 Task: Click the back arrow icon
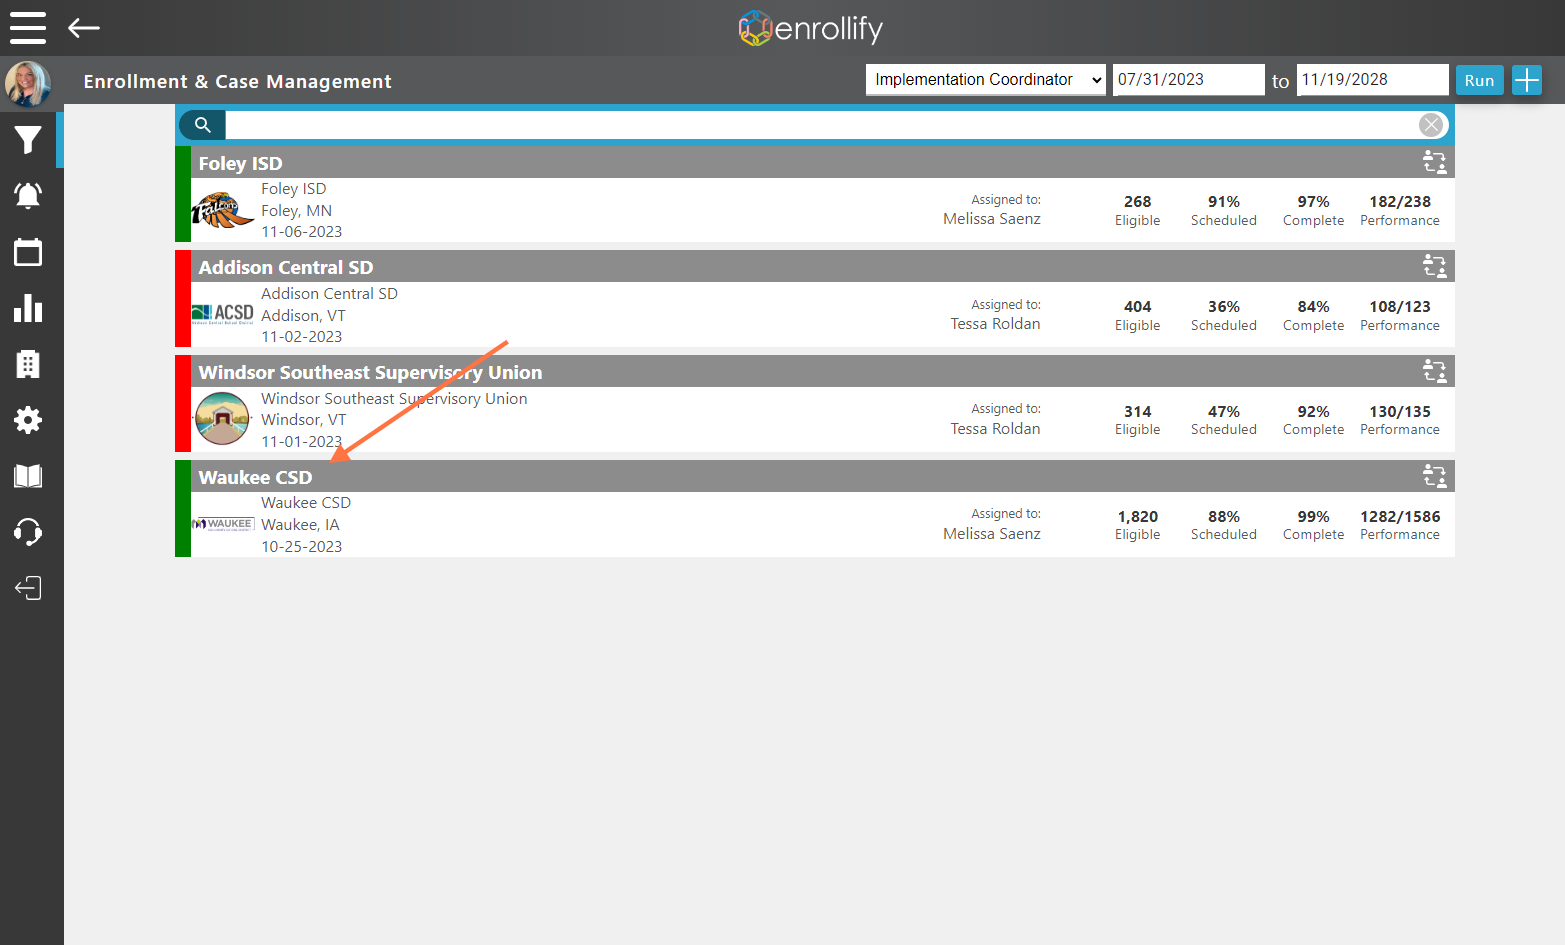pos(84,28)
